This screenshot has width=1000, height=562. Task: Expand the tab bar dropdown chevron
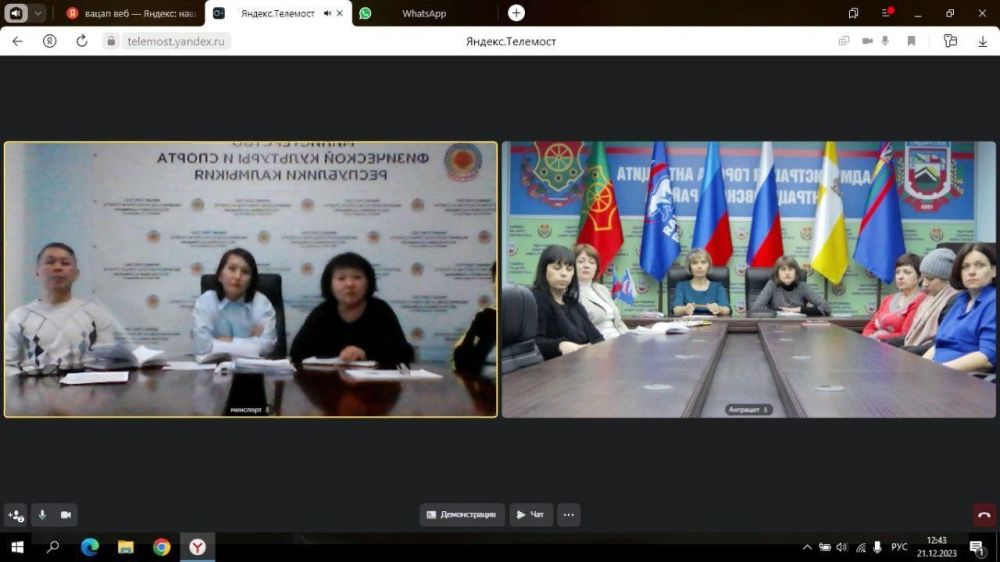point(38,13)
